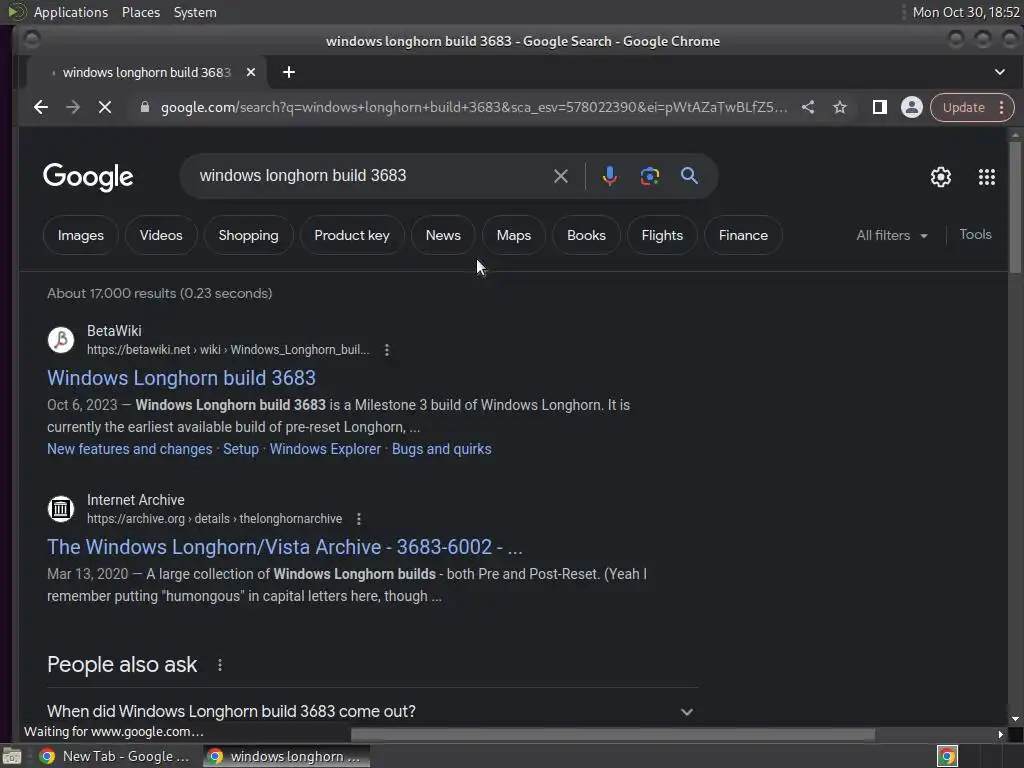Search by image with Google Lens icon

click(x=649, y=176)
